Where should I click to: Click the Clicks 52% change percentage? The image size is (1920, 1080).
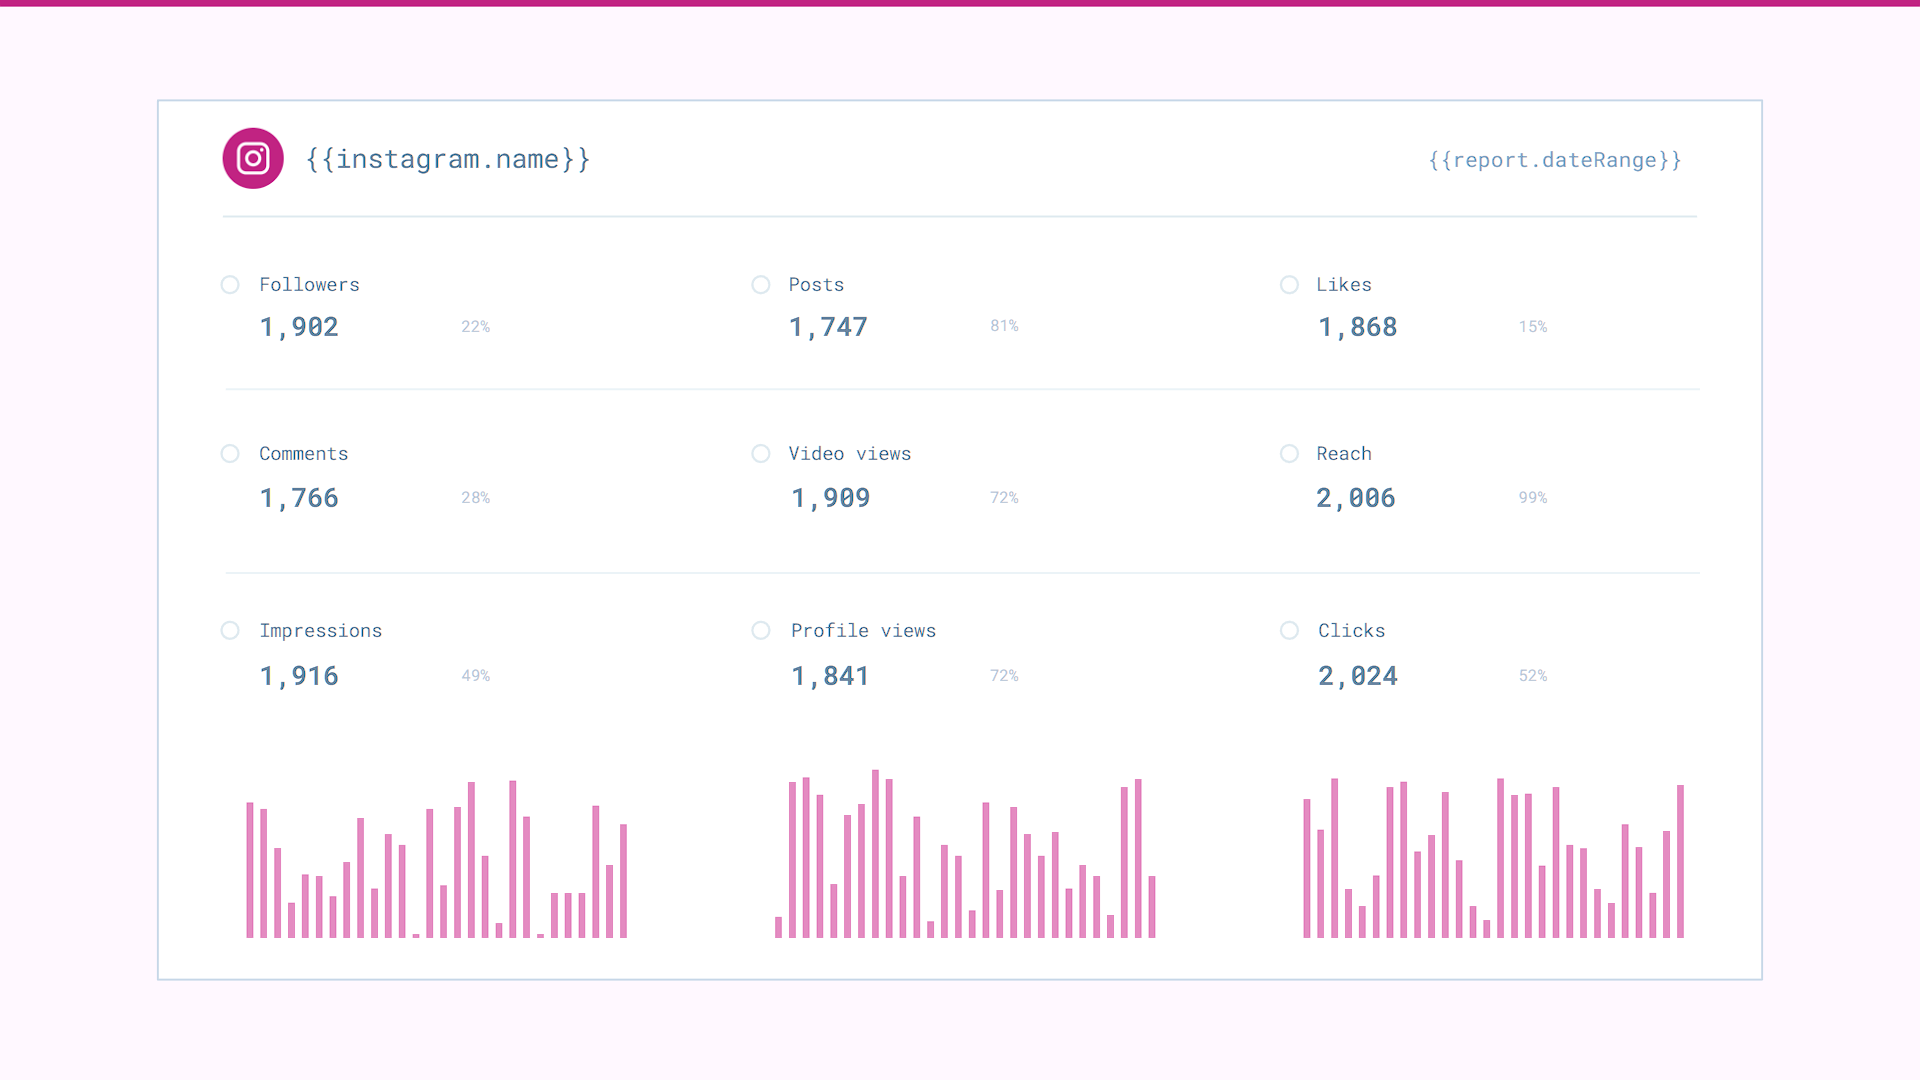click(1532, 676)
